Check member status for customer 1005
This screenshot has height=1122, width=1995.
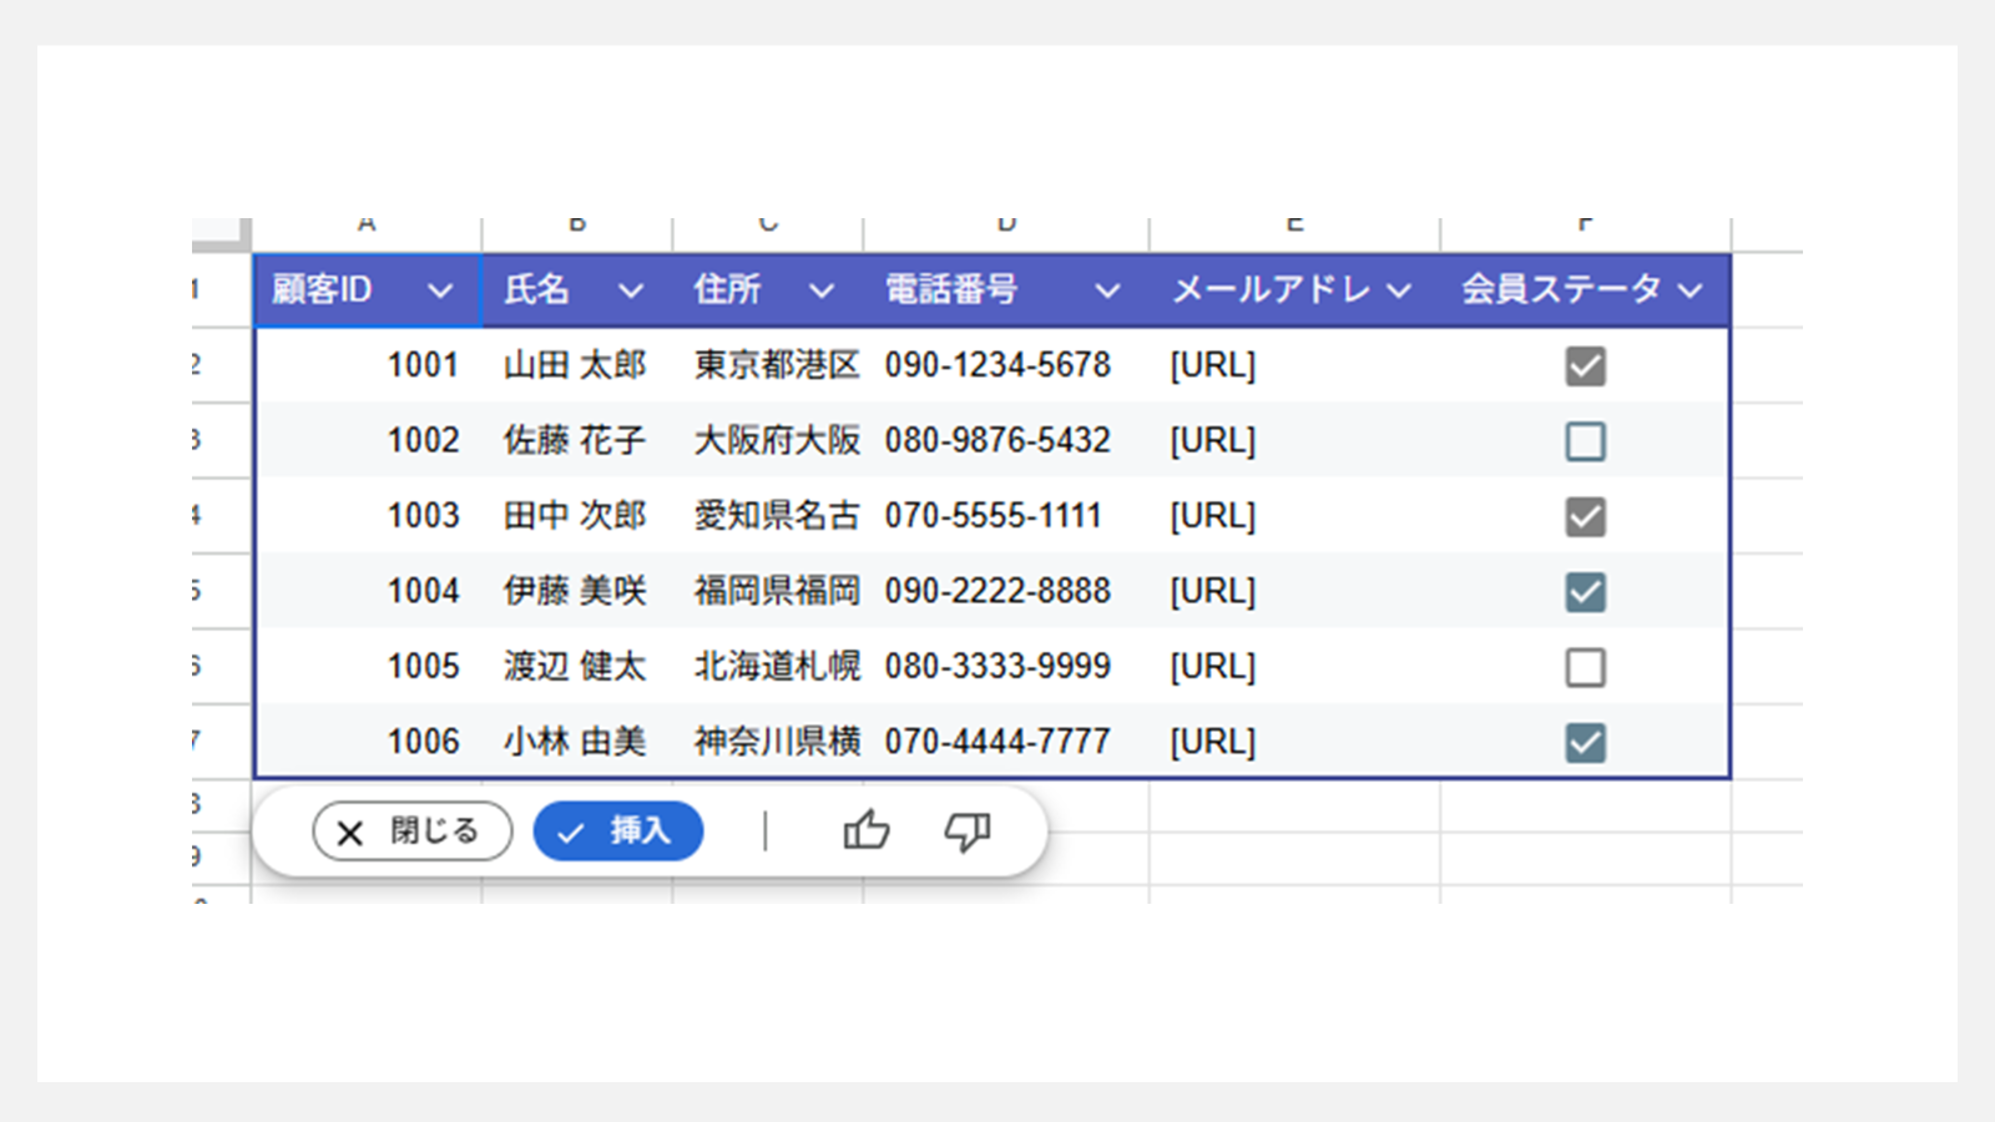[1585, 667]
